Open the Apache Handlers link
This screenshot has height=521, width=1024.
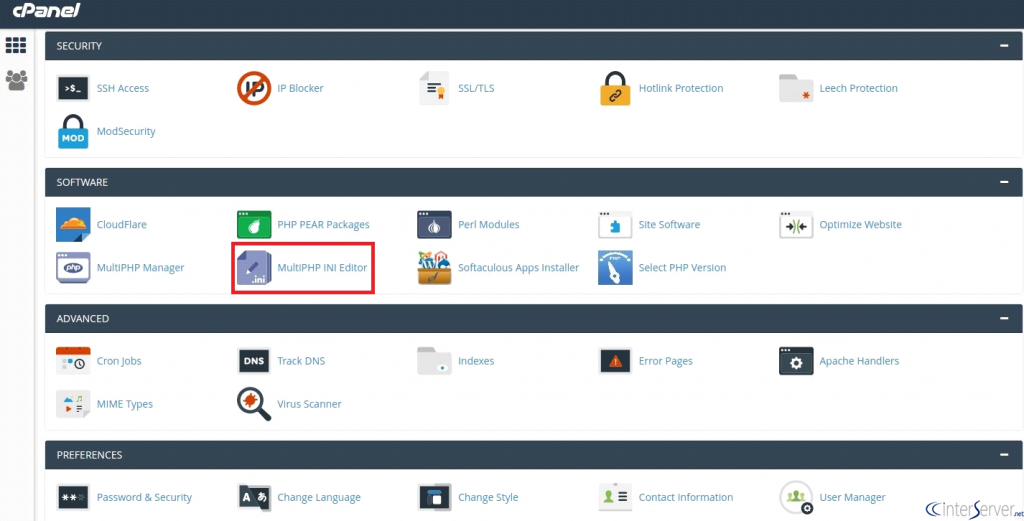point(859,361)
